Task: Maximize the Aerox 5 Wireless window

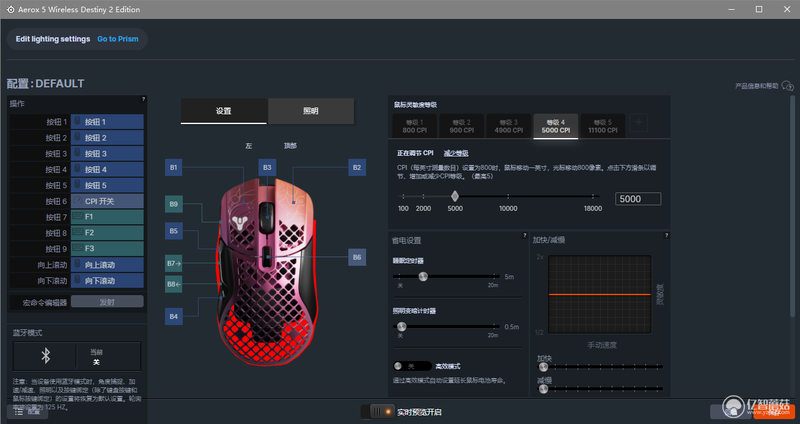Action: point(759,9)
